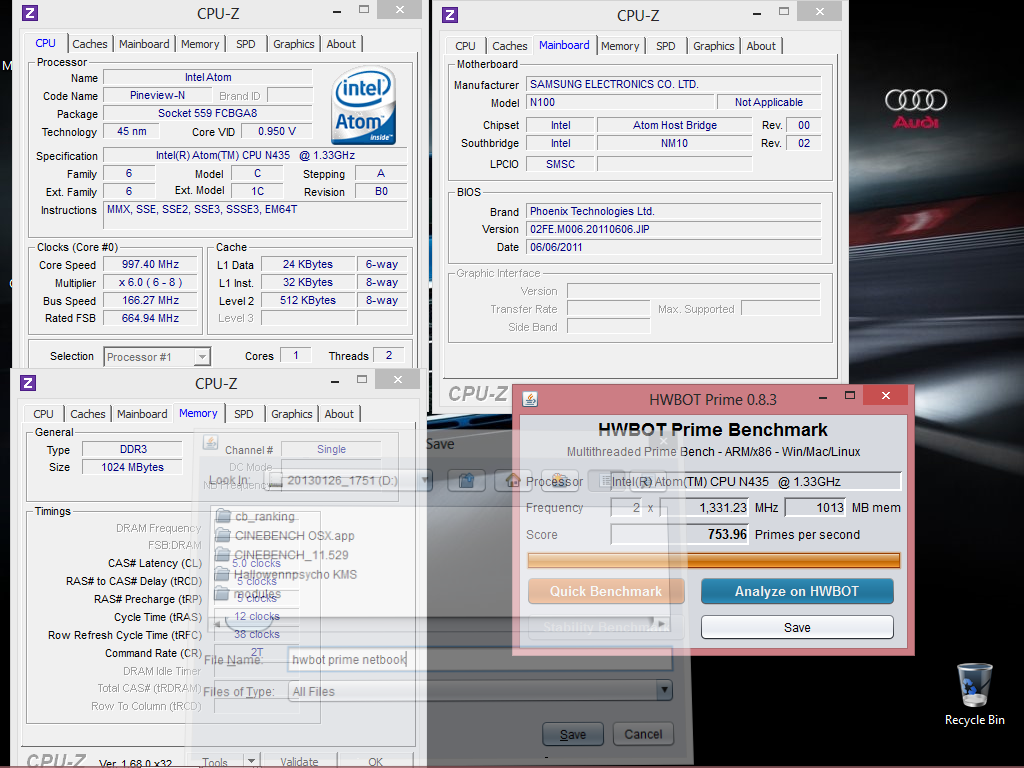Expand the Look In drive dropdown
Image resolution: width=1024 pixels, height=768 pixels.
pyautogui.click(x=425, y=481)
